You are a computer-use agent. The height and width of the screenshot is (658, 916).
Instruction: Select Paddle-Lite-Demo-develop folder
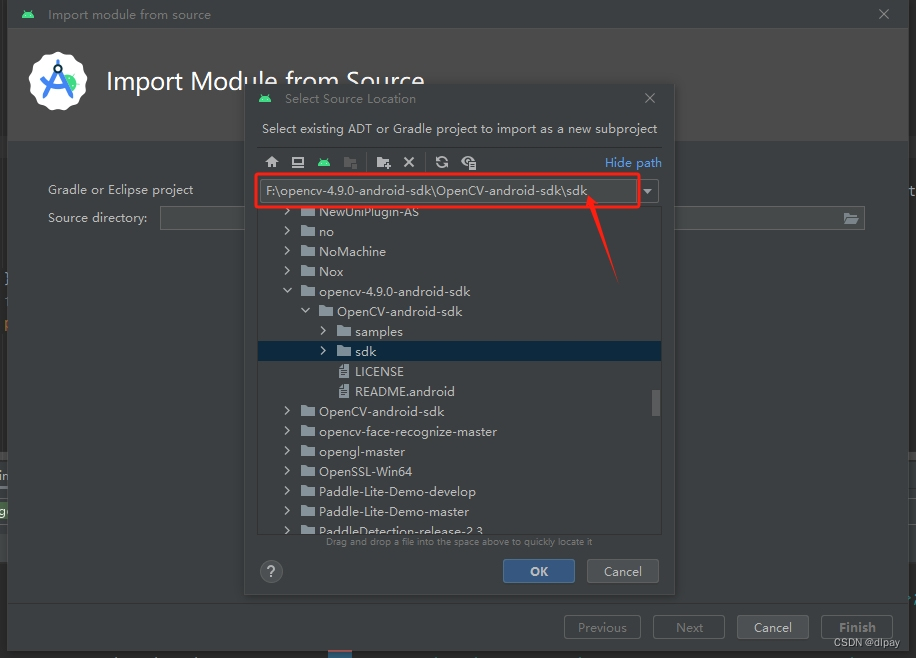point(459,490)
